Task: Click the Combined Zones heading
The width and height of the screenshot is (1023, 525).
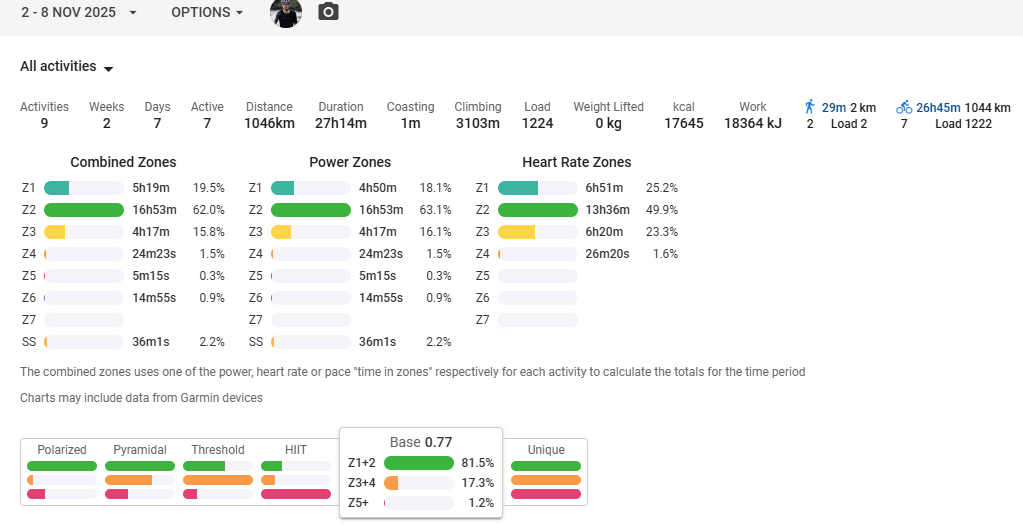Action: pos(123,162)
